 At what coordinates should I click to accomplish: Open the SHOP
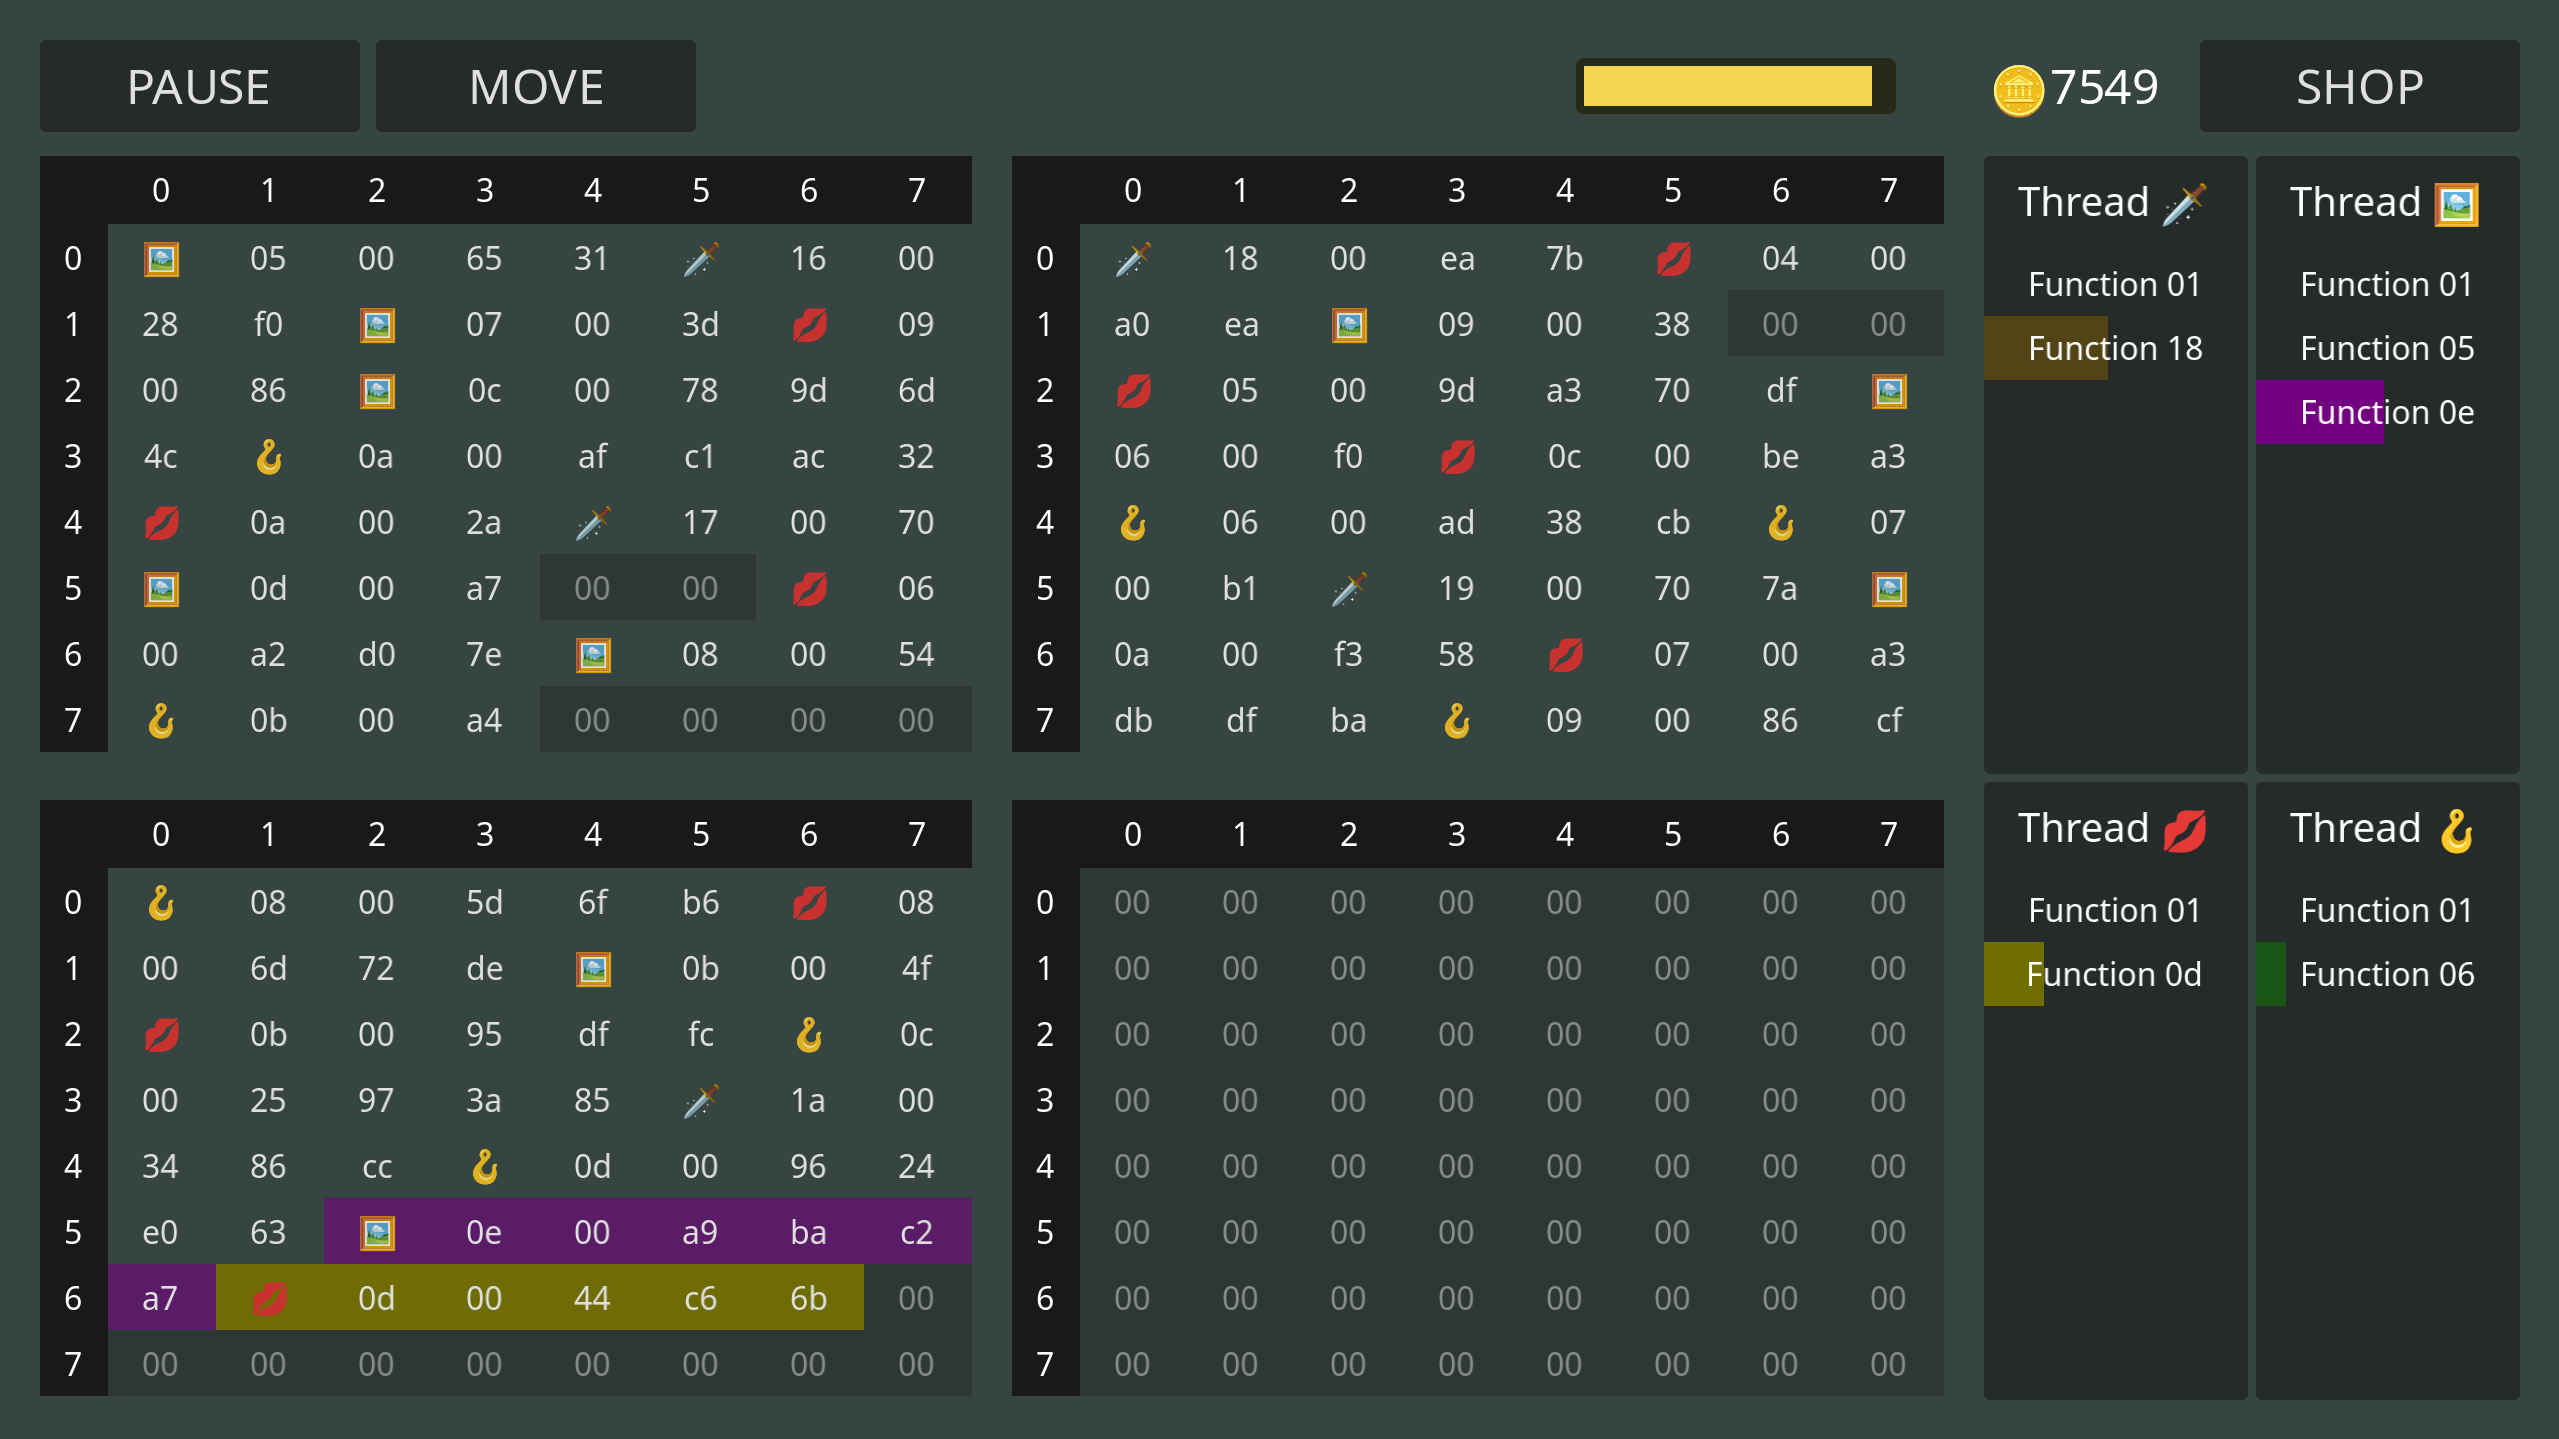click(x=2359, y=87)
